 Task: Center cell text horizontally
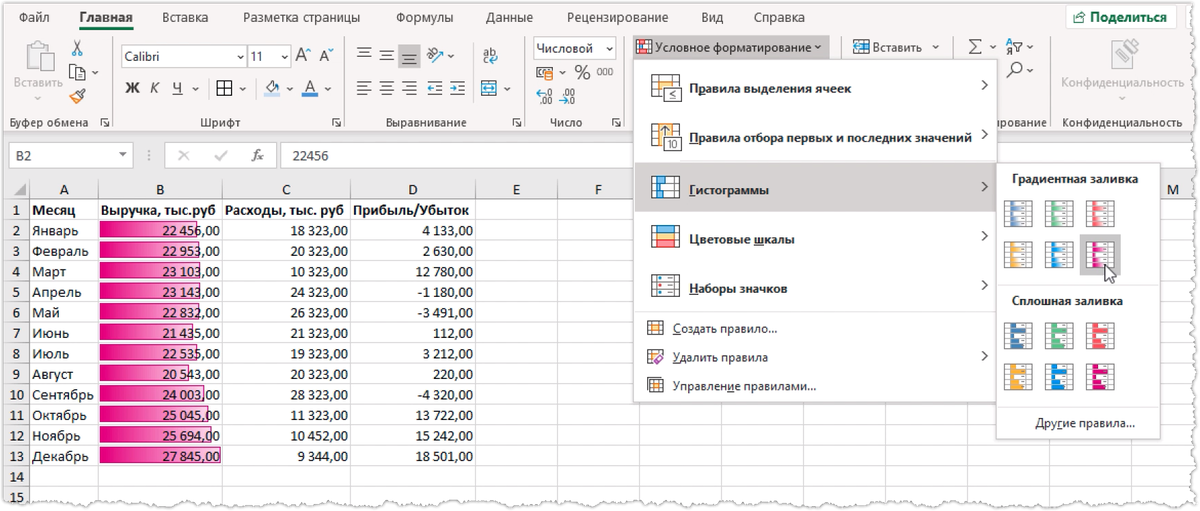point(387,88)
